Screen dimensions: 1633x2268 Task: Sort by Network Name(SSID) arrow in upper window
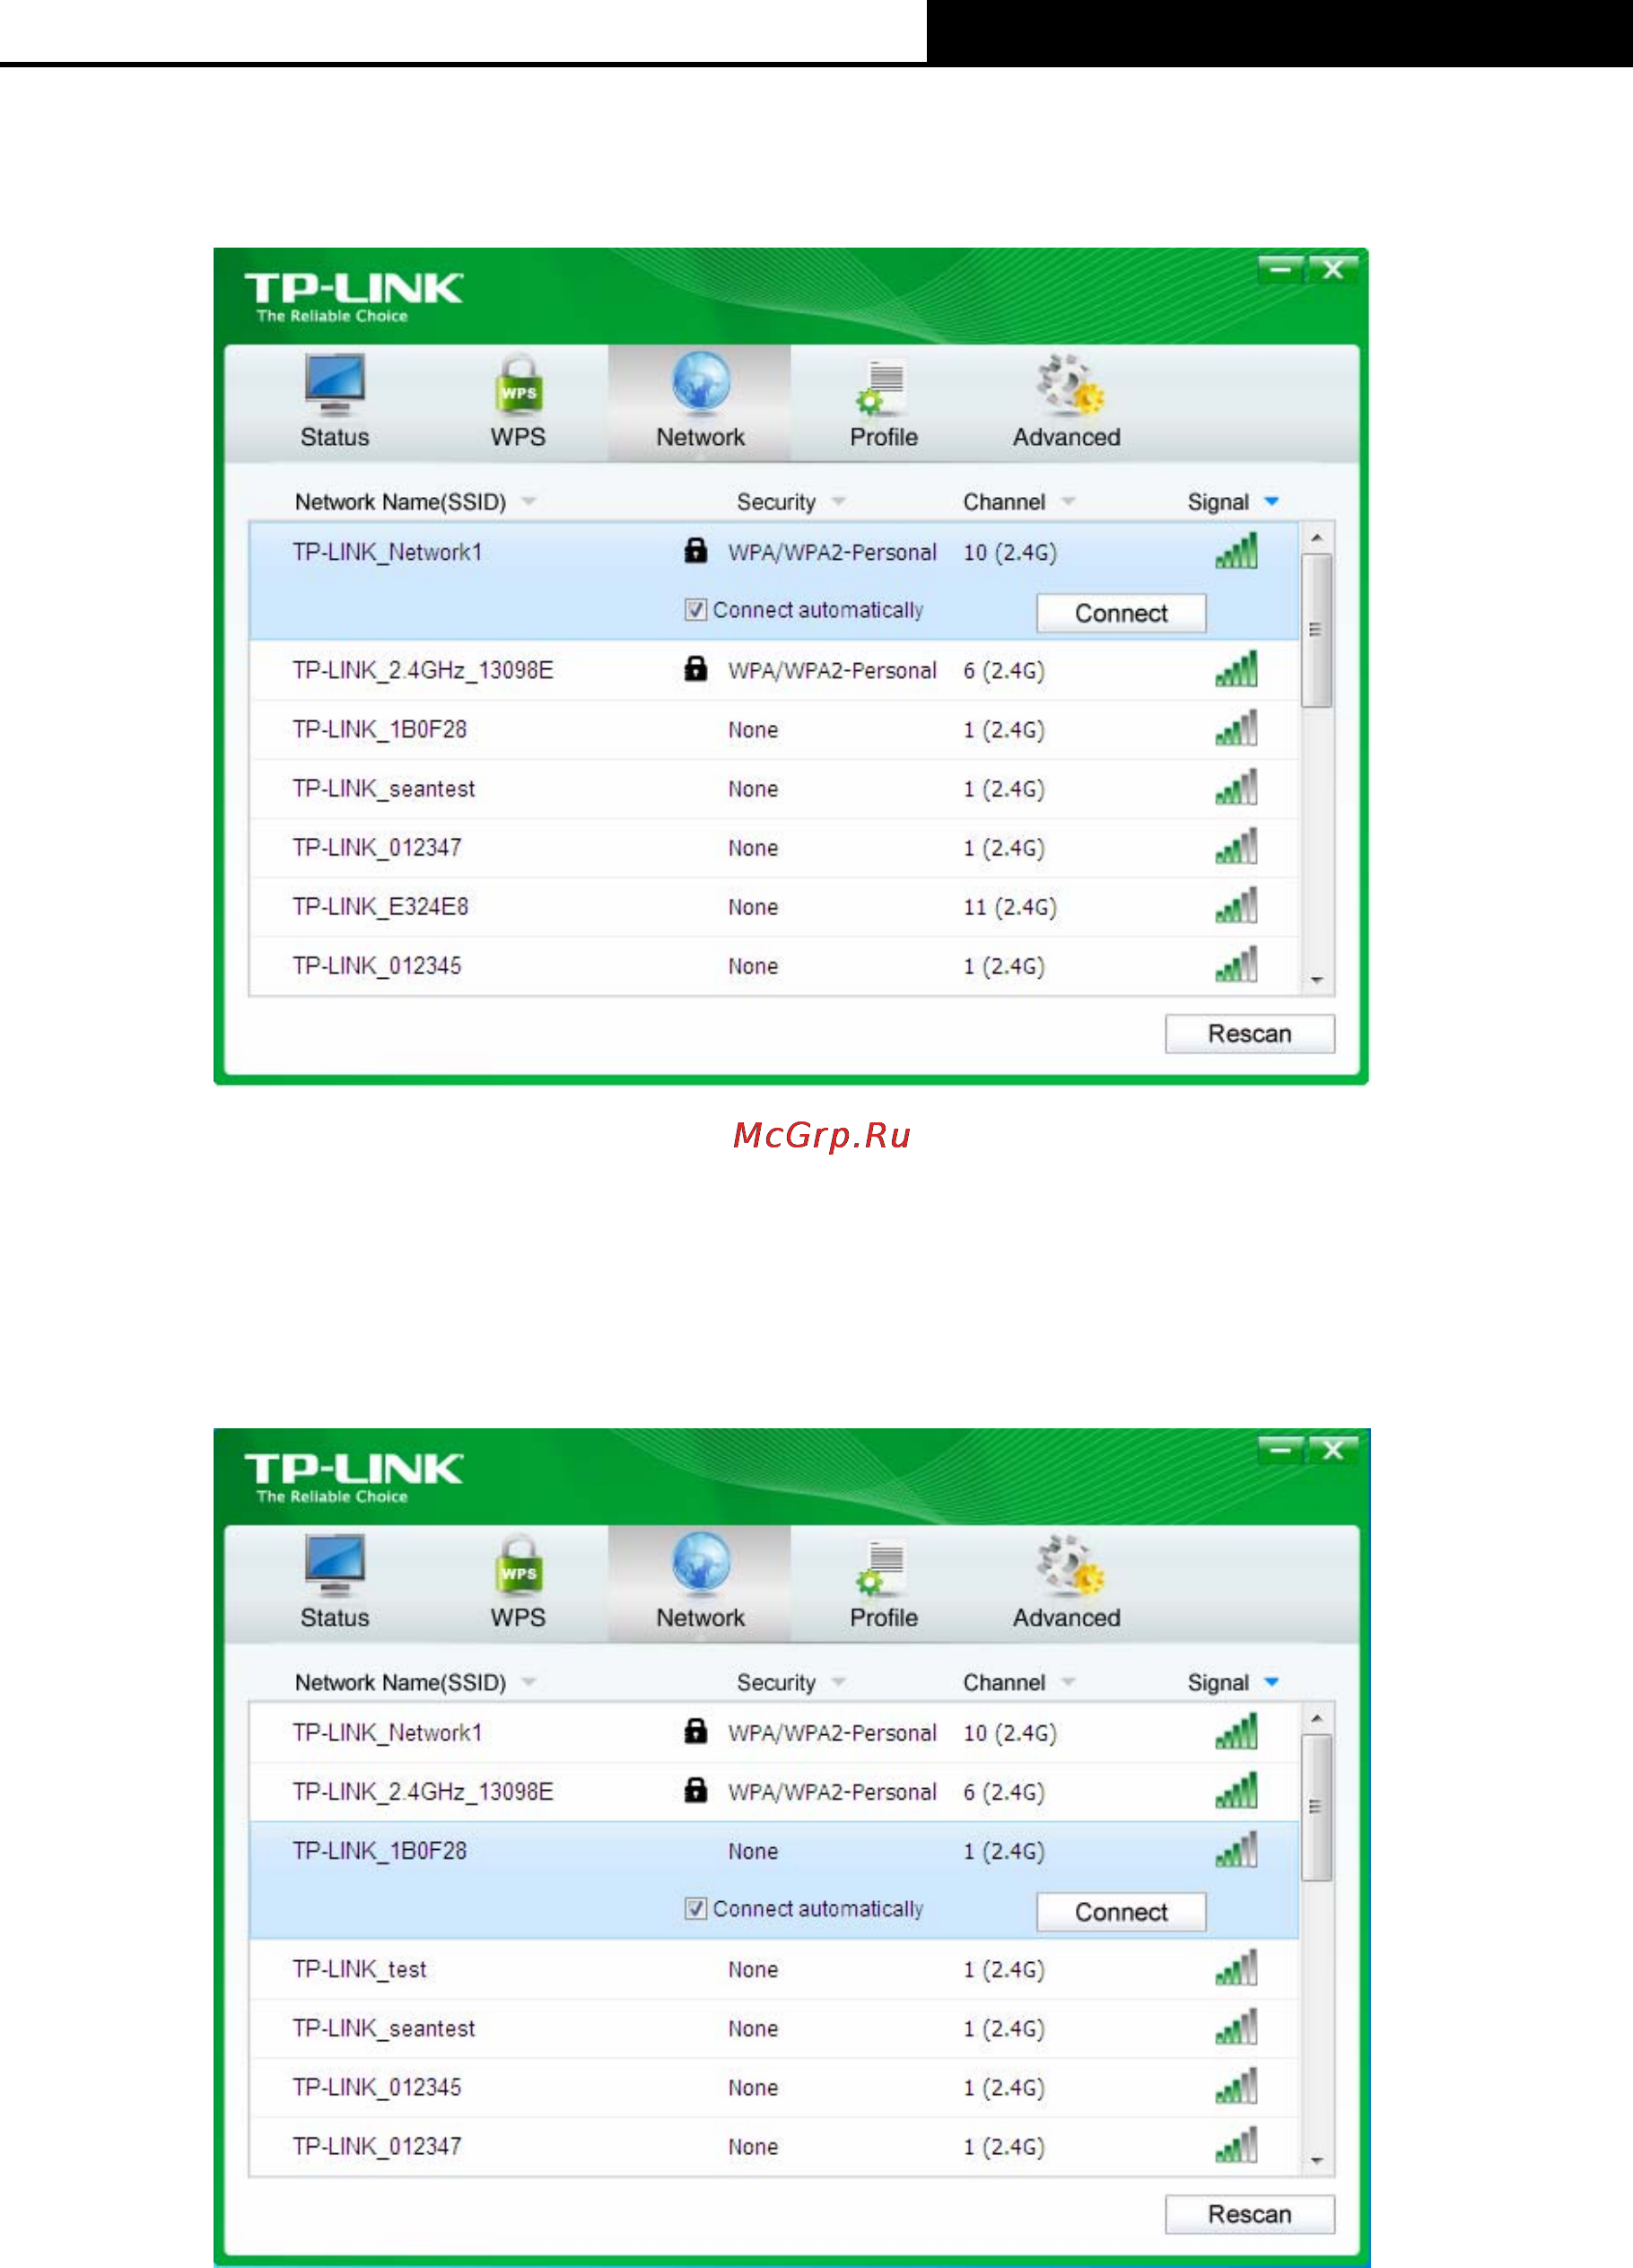pos(529,501)
